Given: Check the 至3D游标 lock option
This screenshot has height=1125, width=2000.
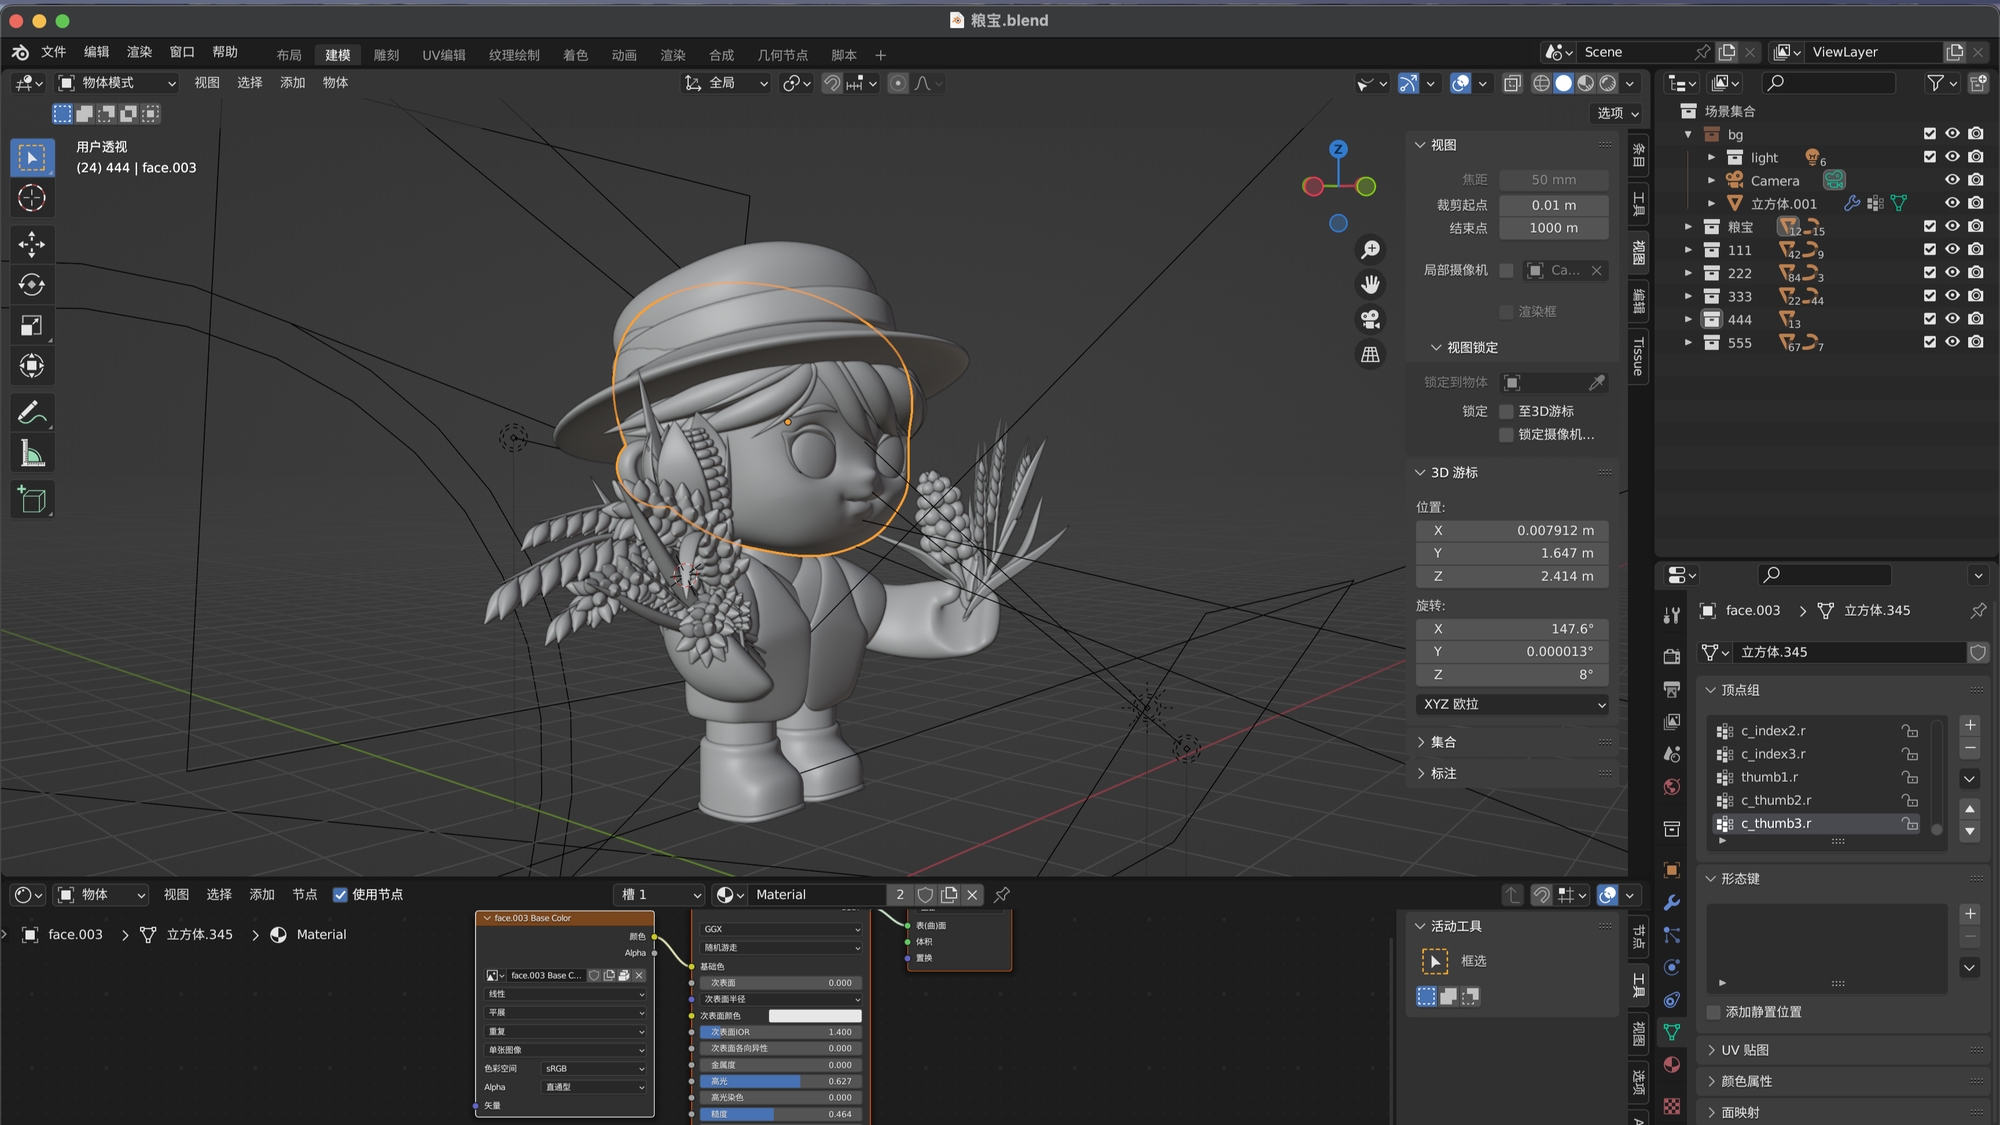Looking at the screenshot, I should (x=1506, y=411).
